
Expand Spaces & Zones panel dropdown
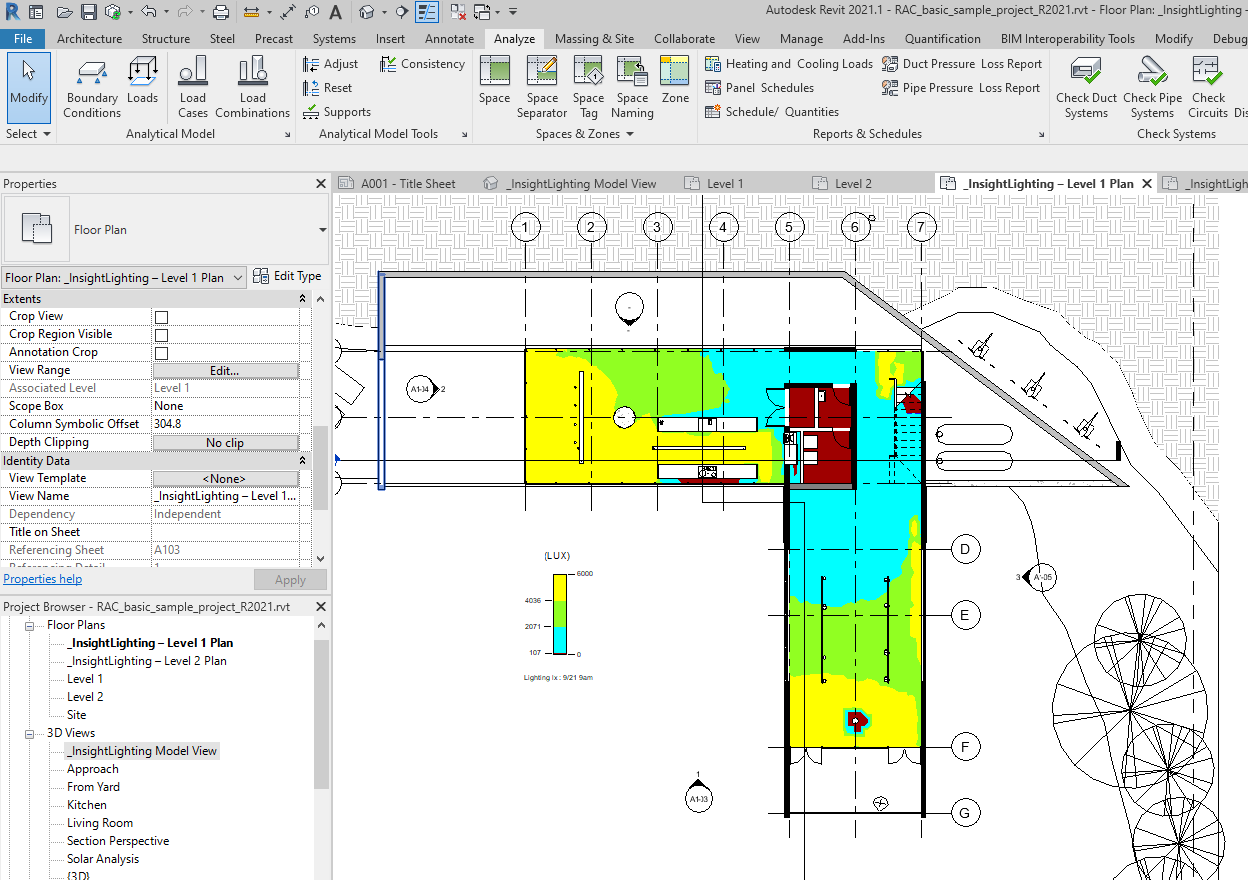coord(585,134)
